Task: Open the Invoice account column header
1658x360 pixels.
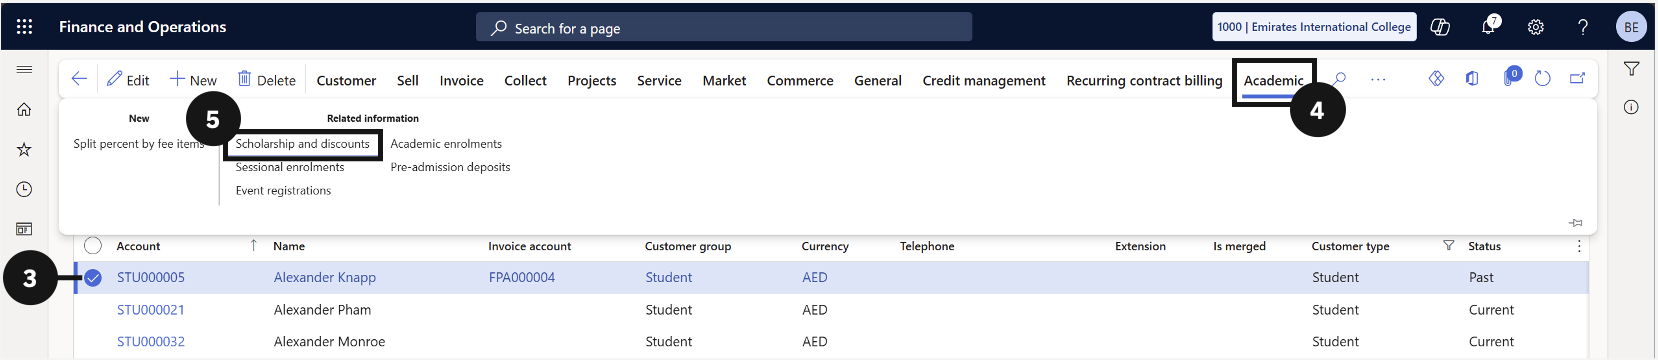Action: [529, 246]
